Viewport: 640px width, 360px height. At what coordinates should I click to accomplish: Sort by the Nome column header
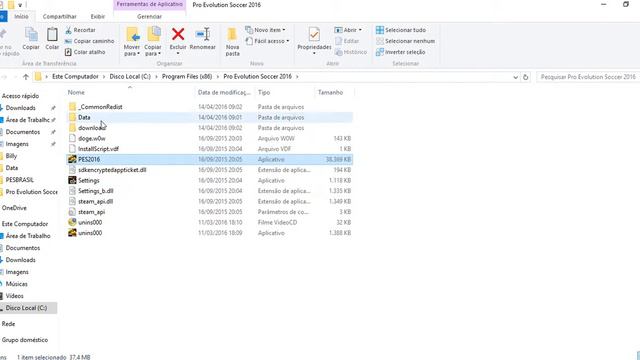tap(76, 93)
